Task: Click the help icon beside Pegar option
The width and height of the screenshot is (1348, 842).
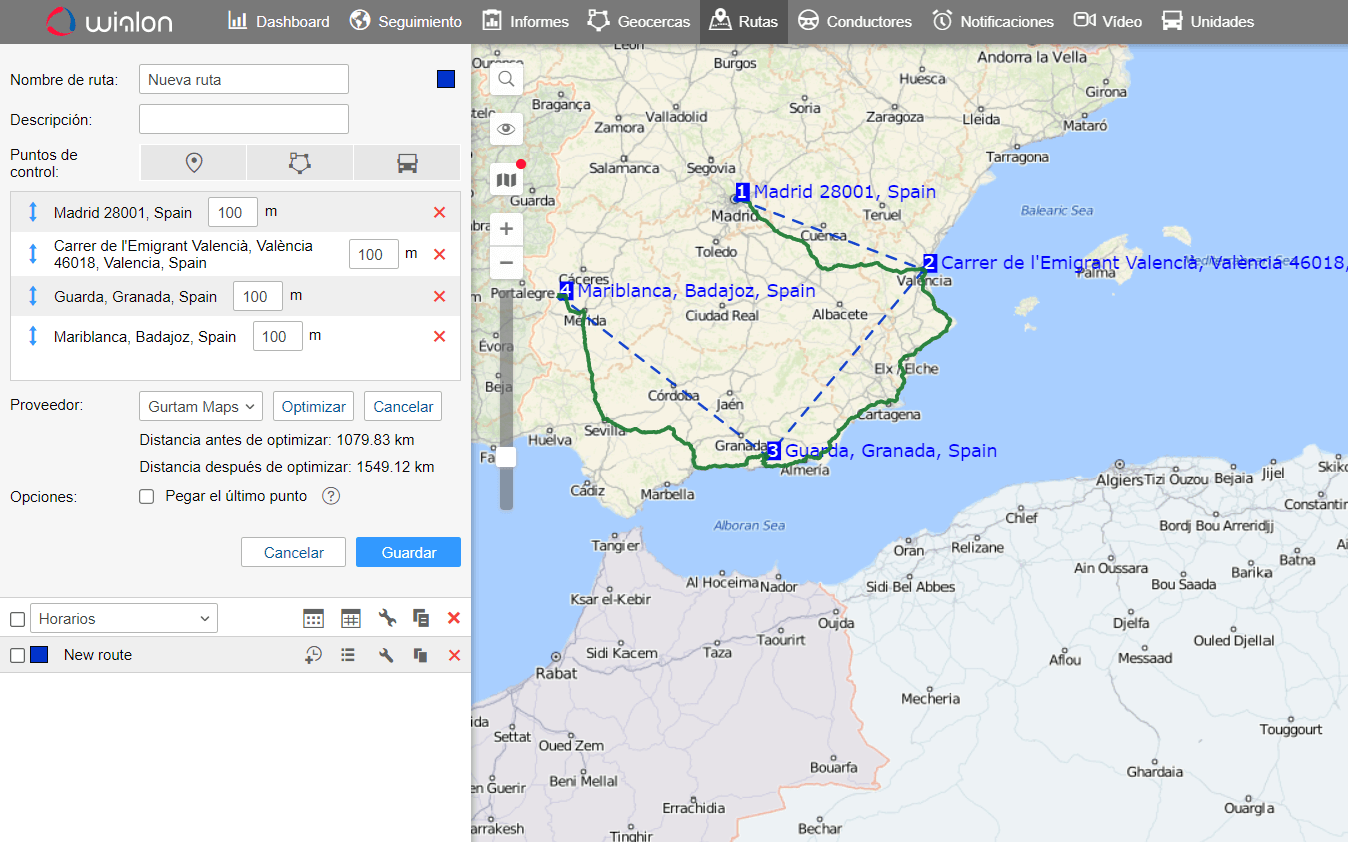Action: (x=331, y=496)
